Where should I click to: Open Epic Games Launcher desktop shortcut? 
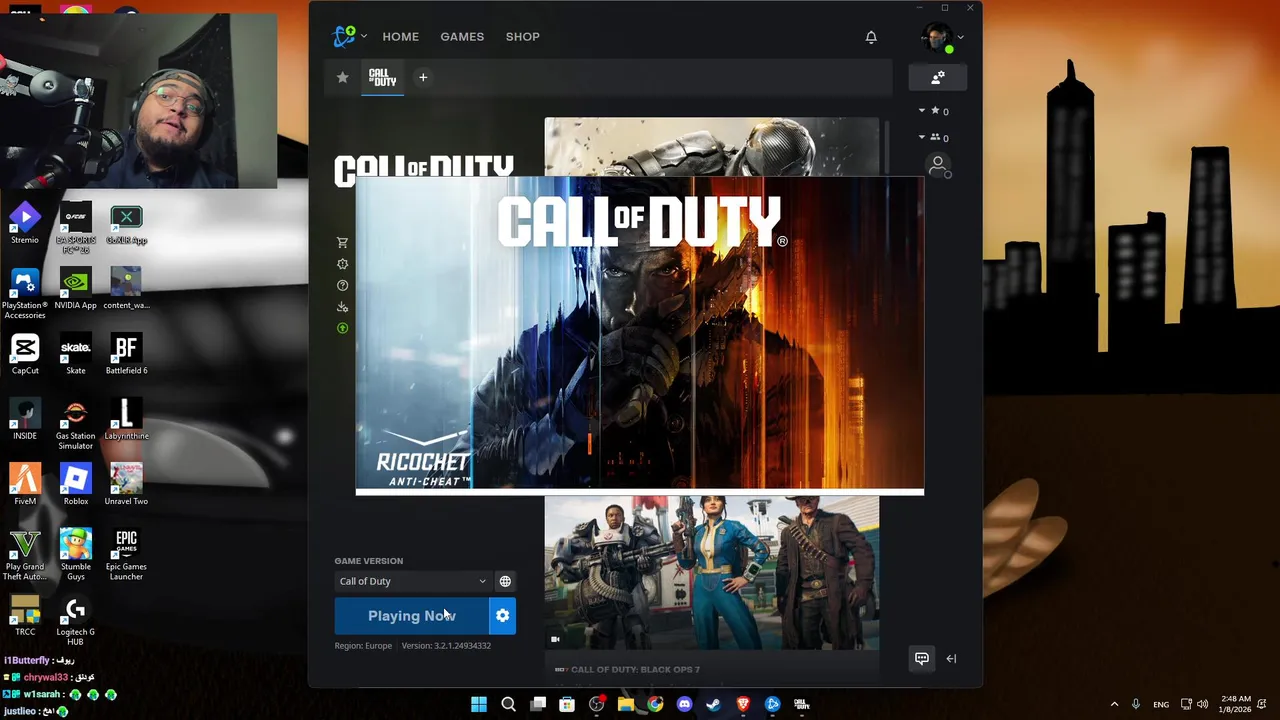click(126, 555)
